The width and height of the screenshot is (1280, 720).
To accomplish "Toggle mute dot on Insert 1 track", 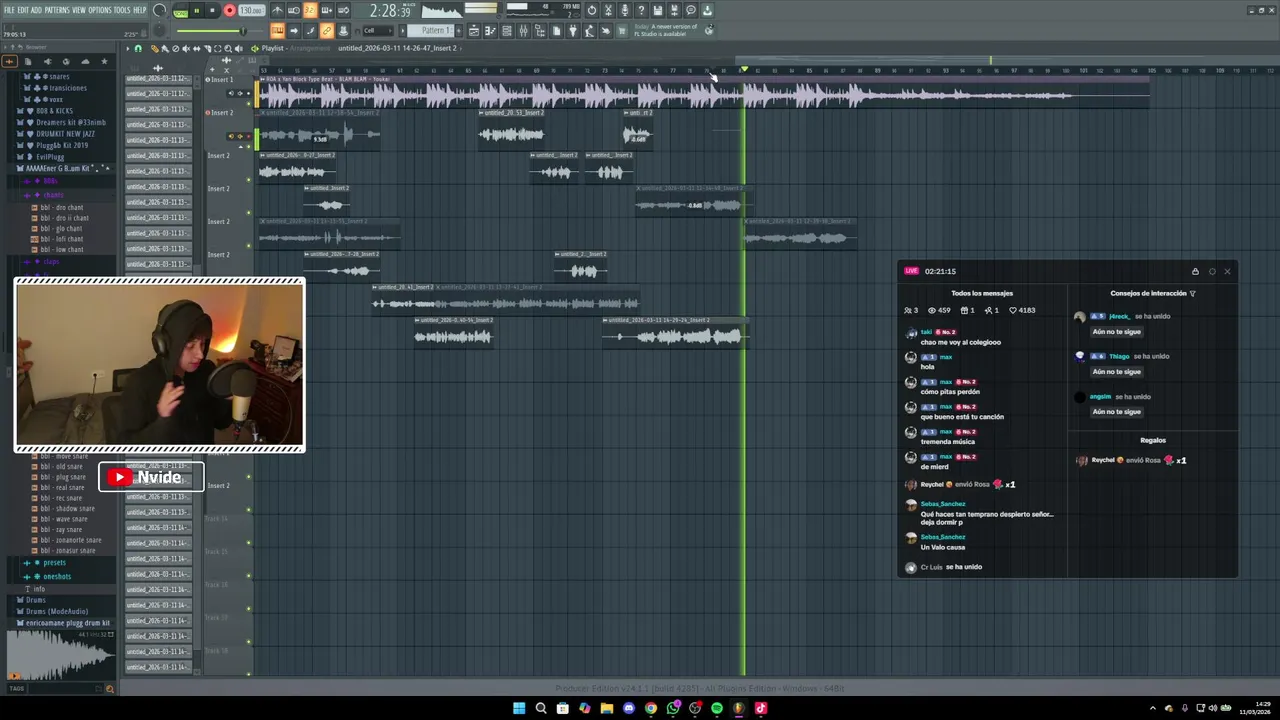I will (248, 103).
